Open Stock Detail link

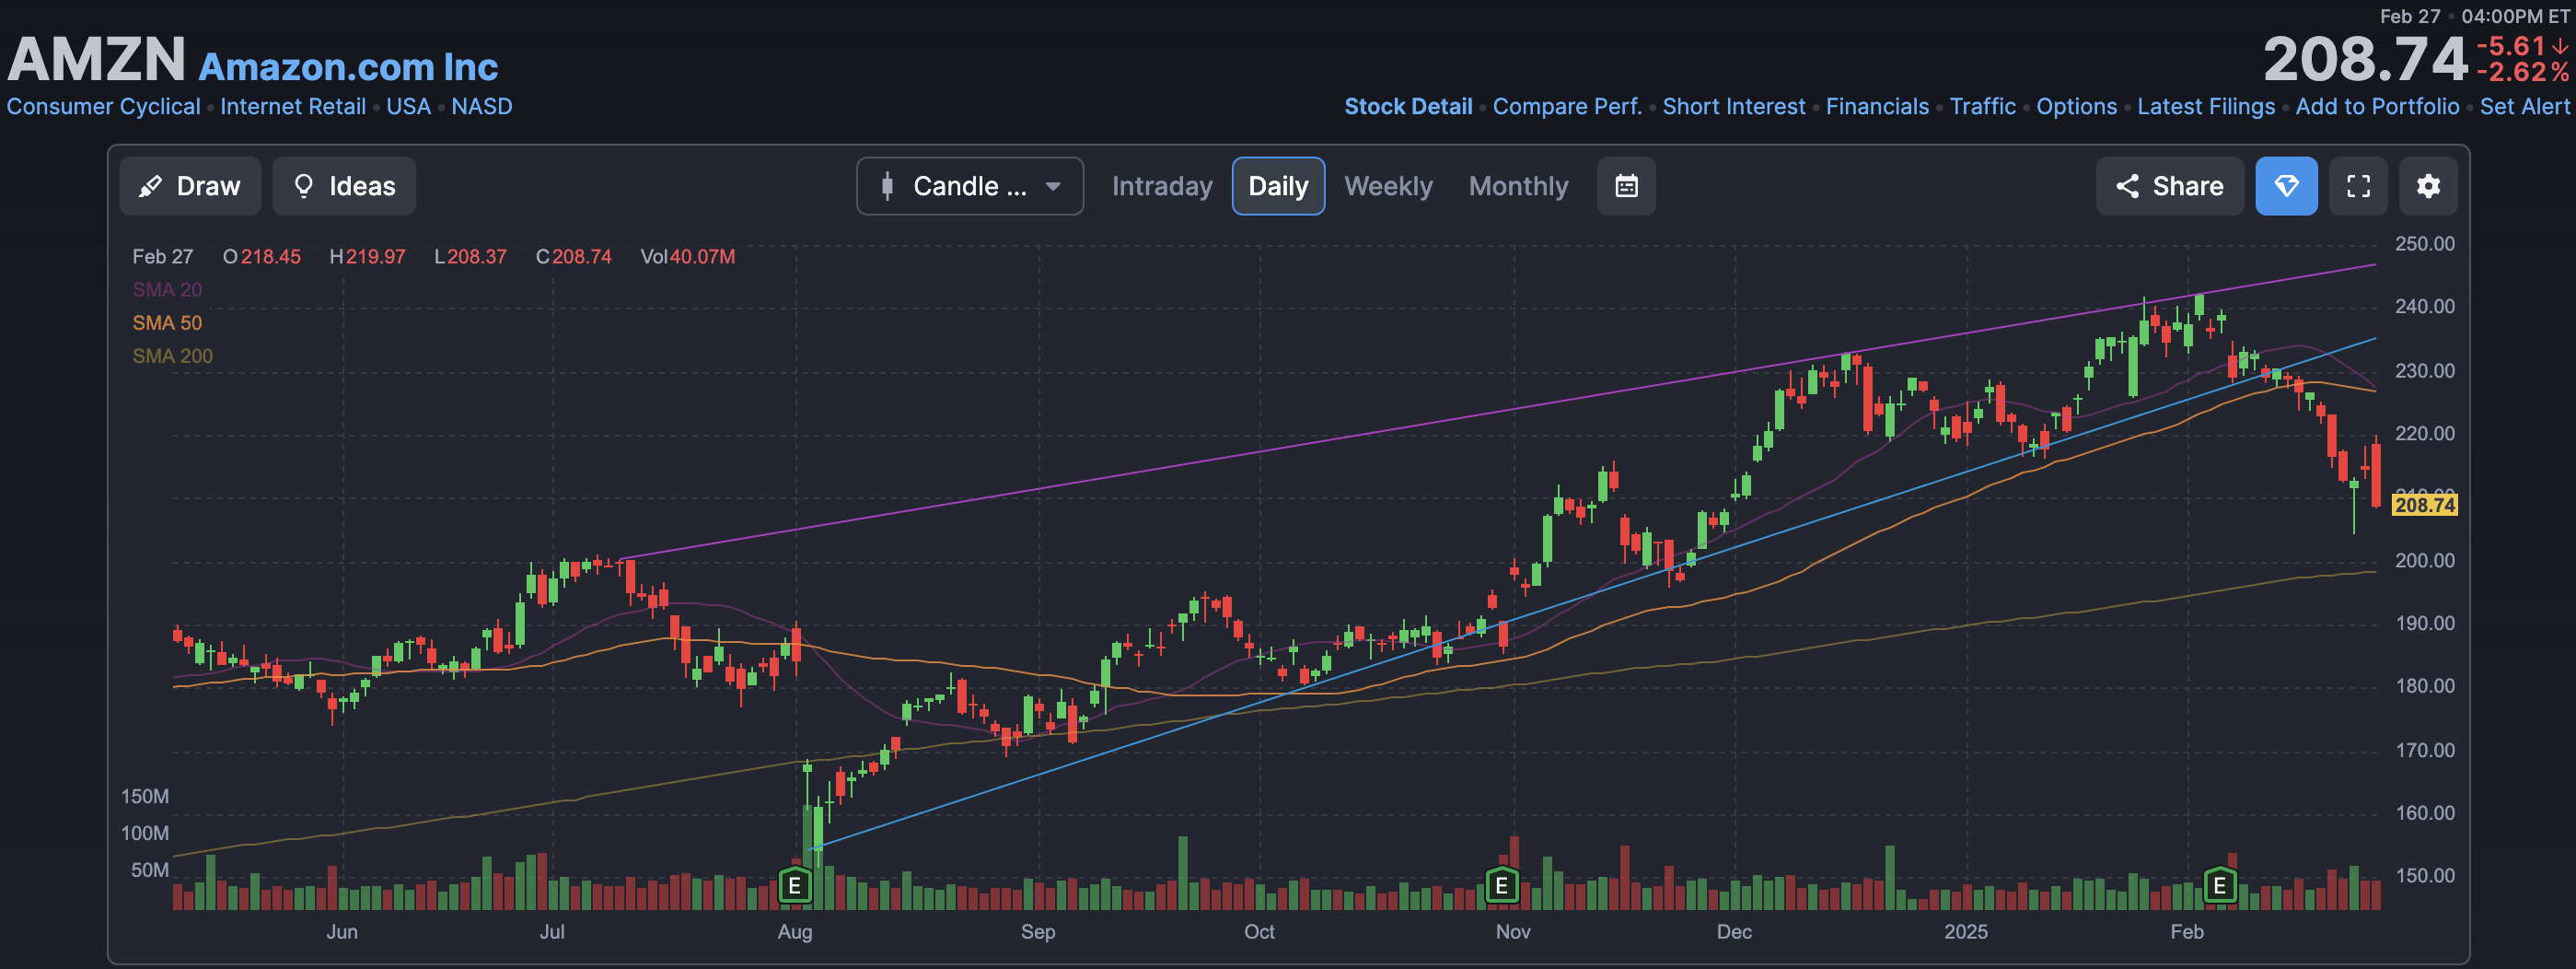[x=1408, y=106]
